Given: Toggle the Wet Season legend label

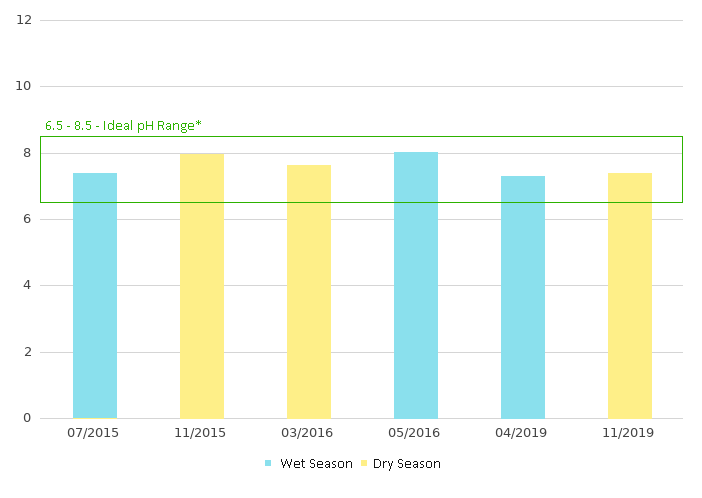Looking at the screenshot, I should (316, 464).
